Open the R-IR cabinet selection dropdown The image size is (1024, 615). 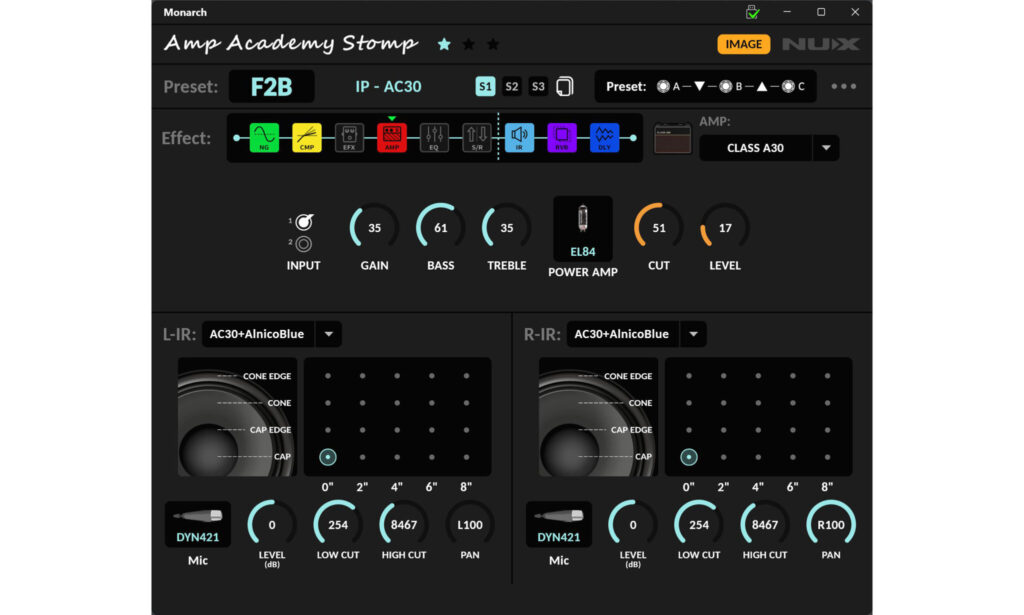(694, 334)
